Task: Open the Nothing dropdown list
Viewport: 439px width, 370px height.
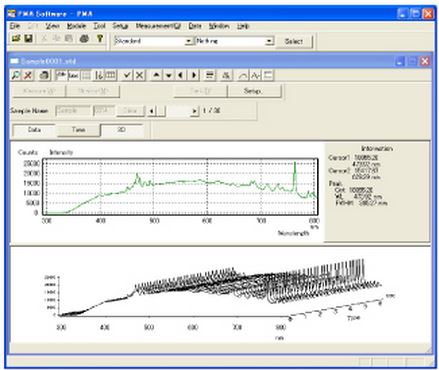Action: pyautogui.click(x=269, y=41)
